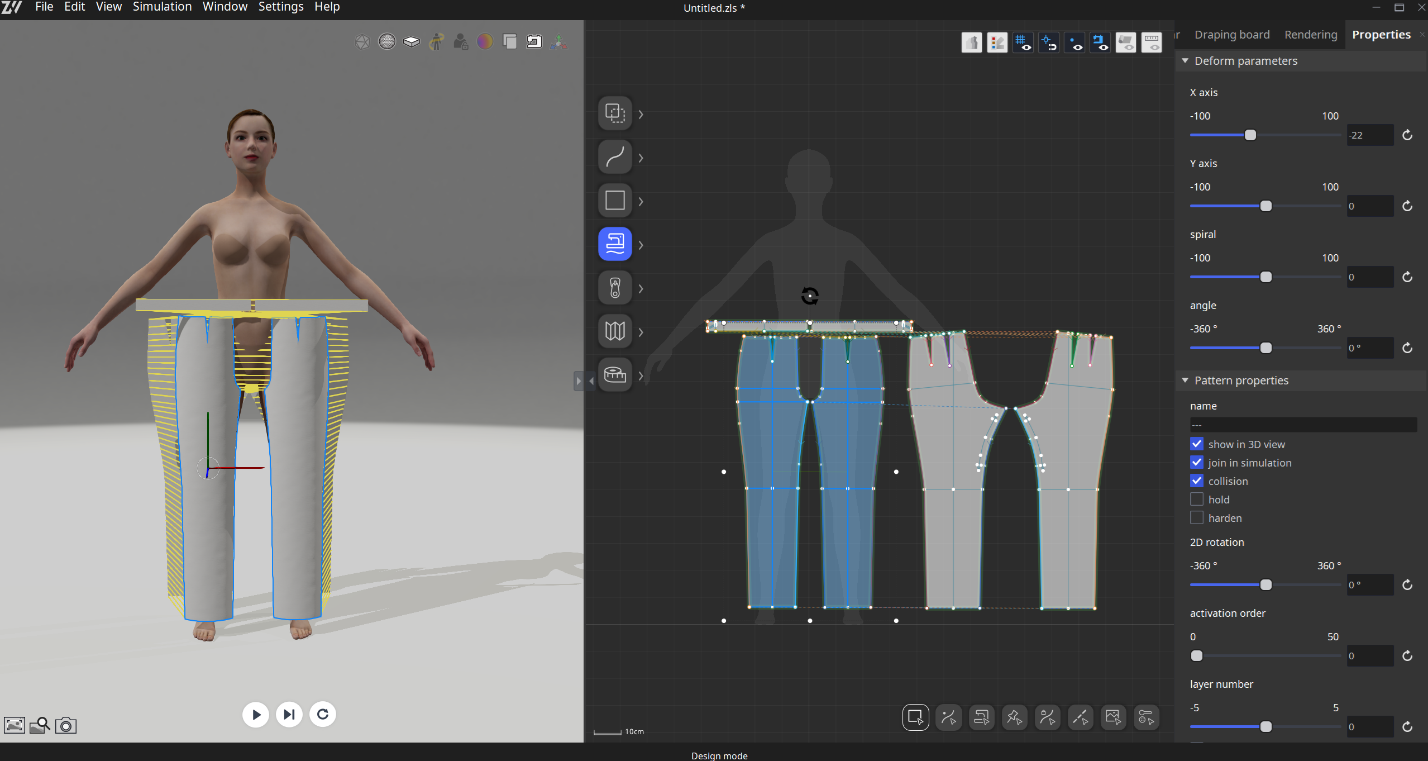The height and width of the screenshot is (761, 1428).
Task: Activate the pin selection tool
Action: pyautogui.click(x=1014, y=717)
